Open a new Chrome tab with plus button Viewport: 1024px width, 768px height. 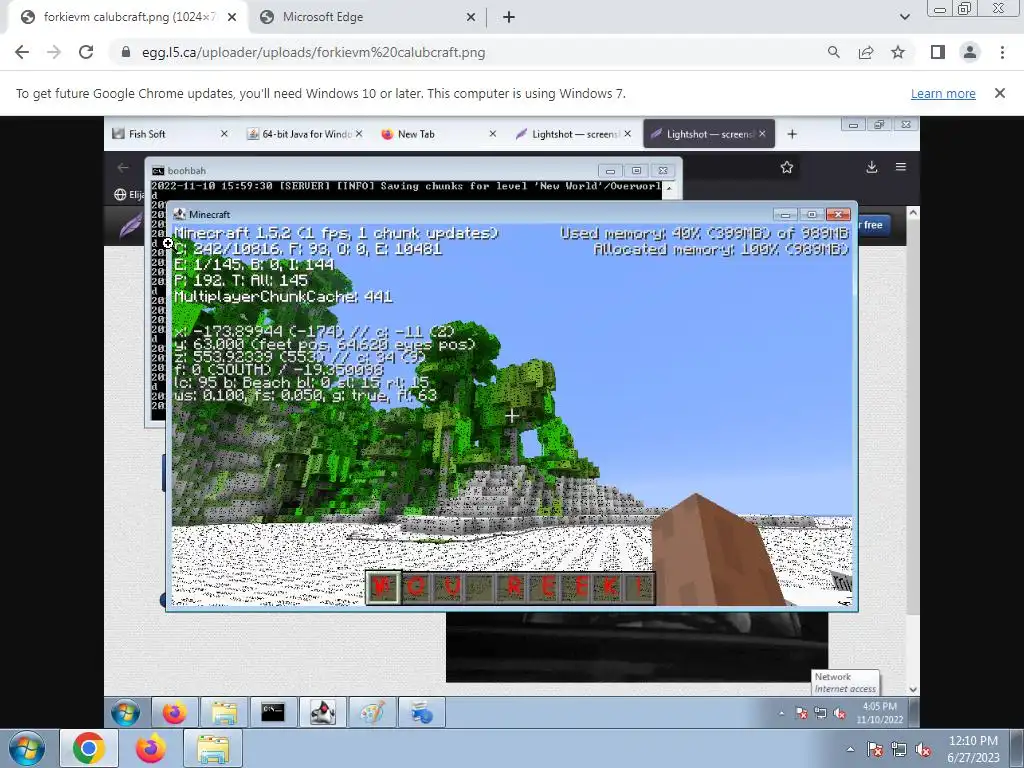pyautogui.click(x=509, y=17)
